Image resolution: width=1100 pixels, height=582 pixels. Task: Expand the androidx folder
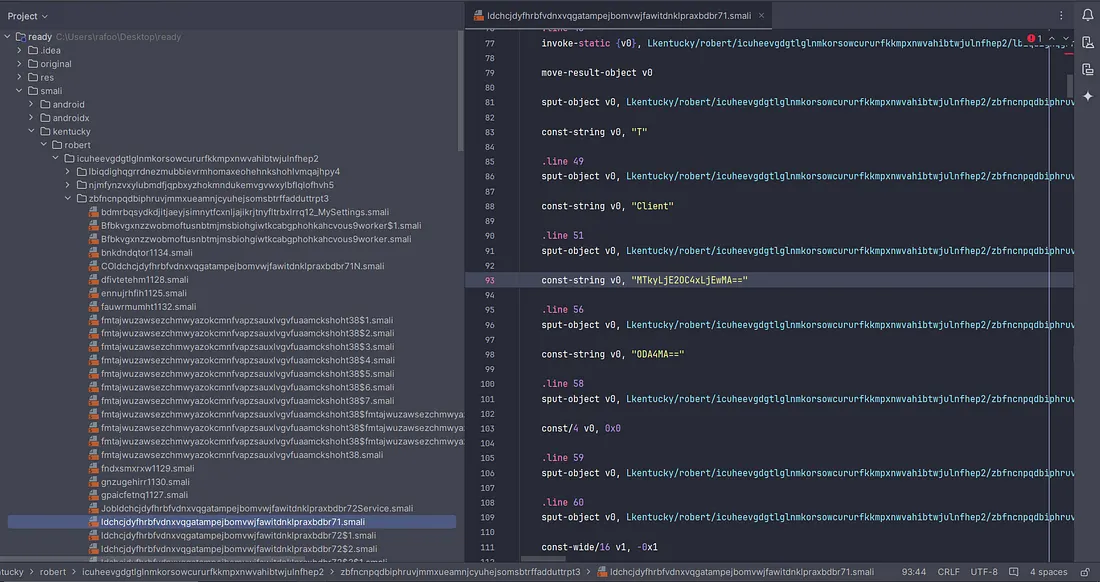(32, 118)
